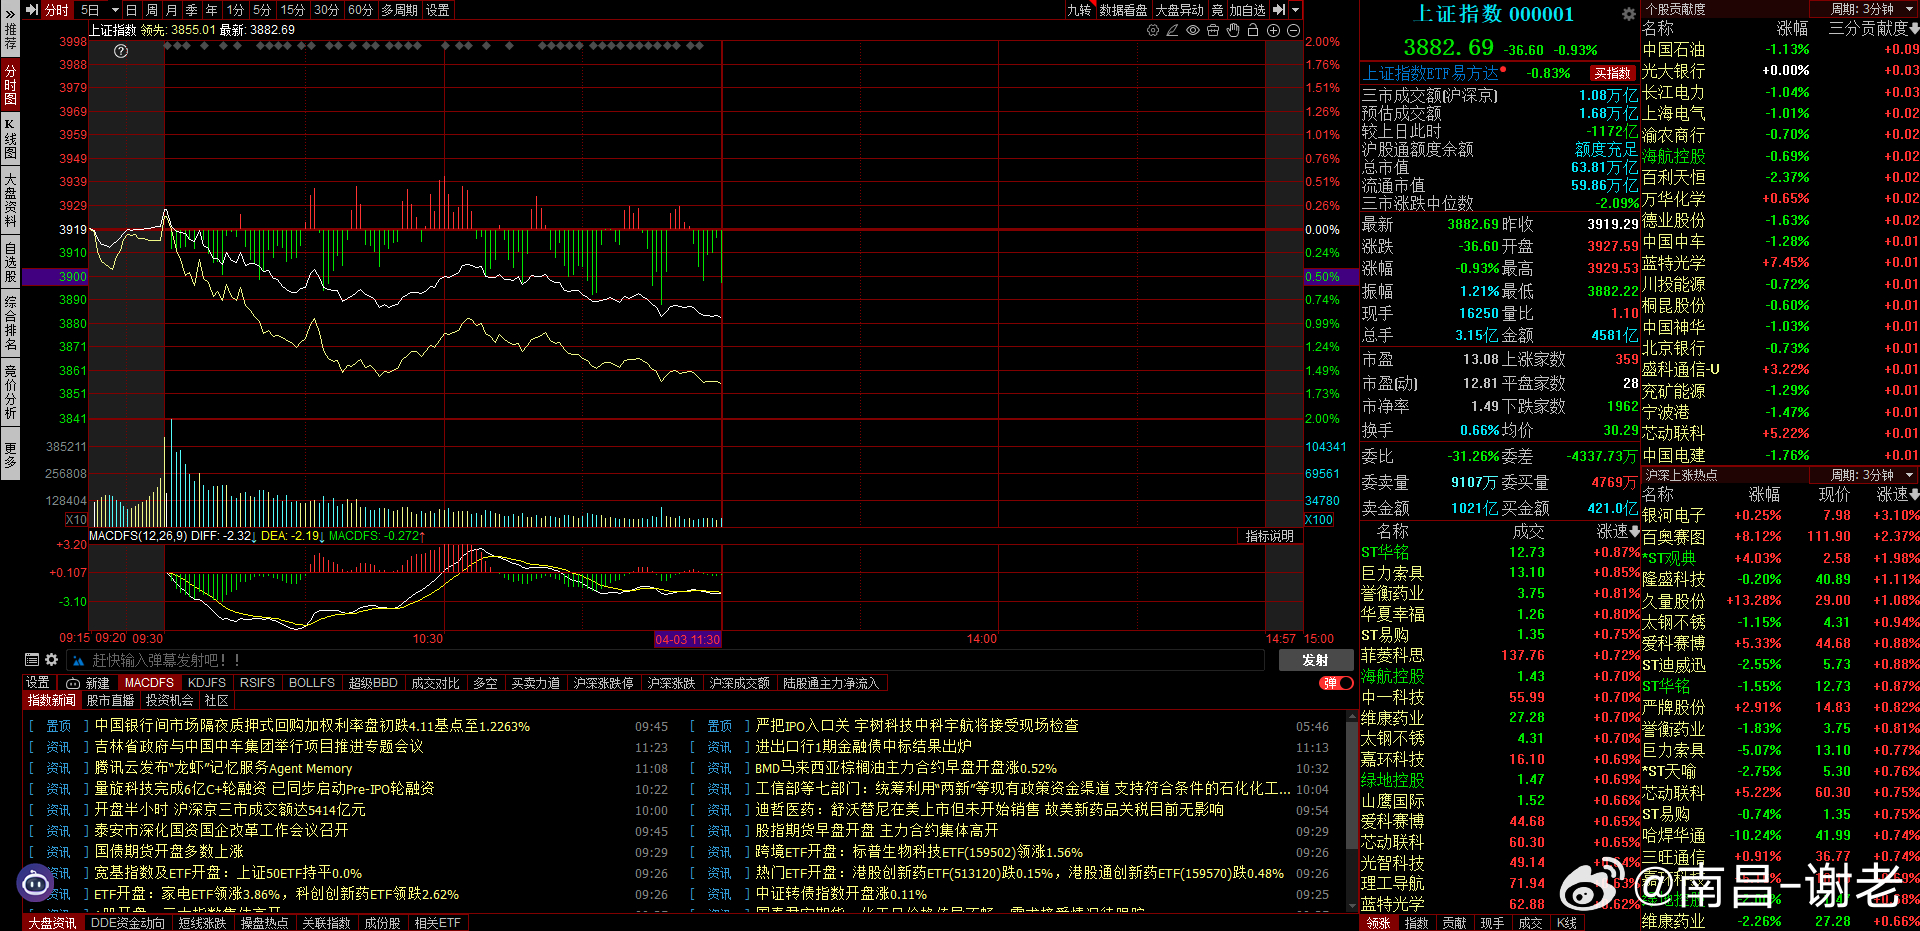
Task: Open the danmaku settings gear icon
Action: click(51, 660)
